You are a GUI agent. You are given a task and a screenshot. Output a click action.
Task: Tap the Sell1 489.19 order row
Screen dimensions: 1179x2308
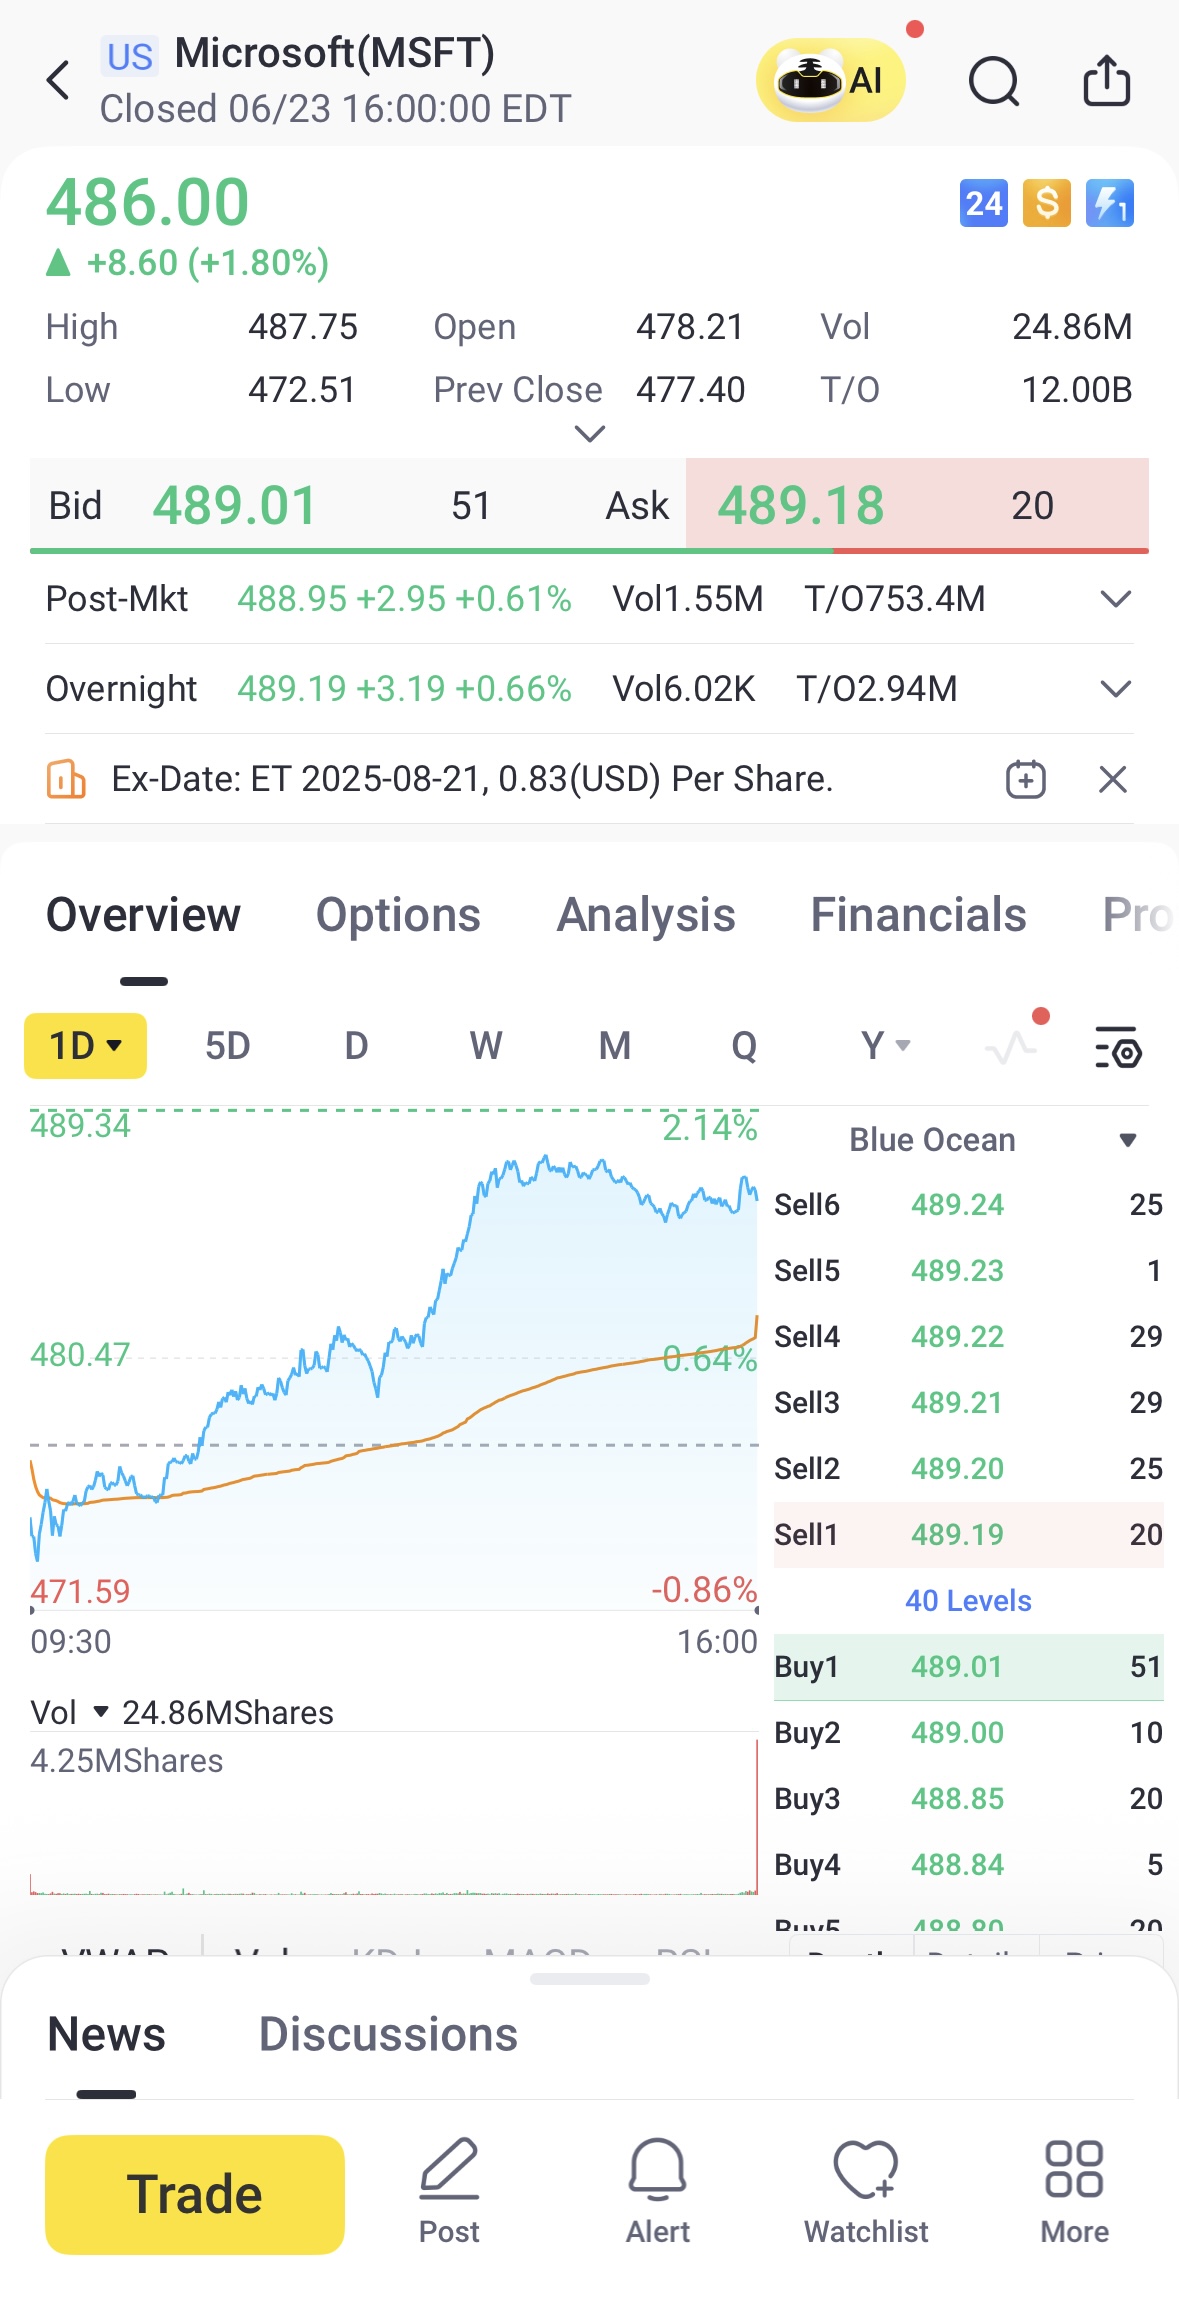pyautogui.click(x=968, y=1534)
